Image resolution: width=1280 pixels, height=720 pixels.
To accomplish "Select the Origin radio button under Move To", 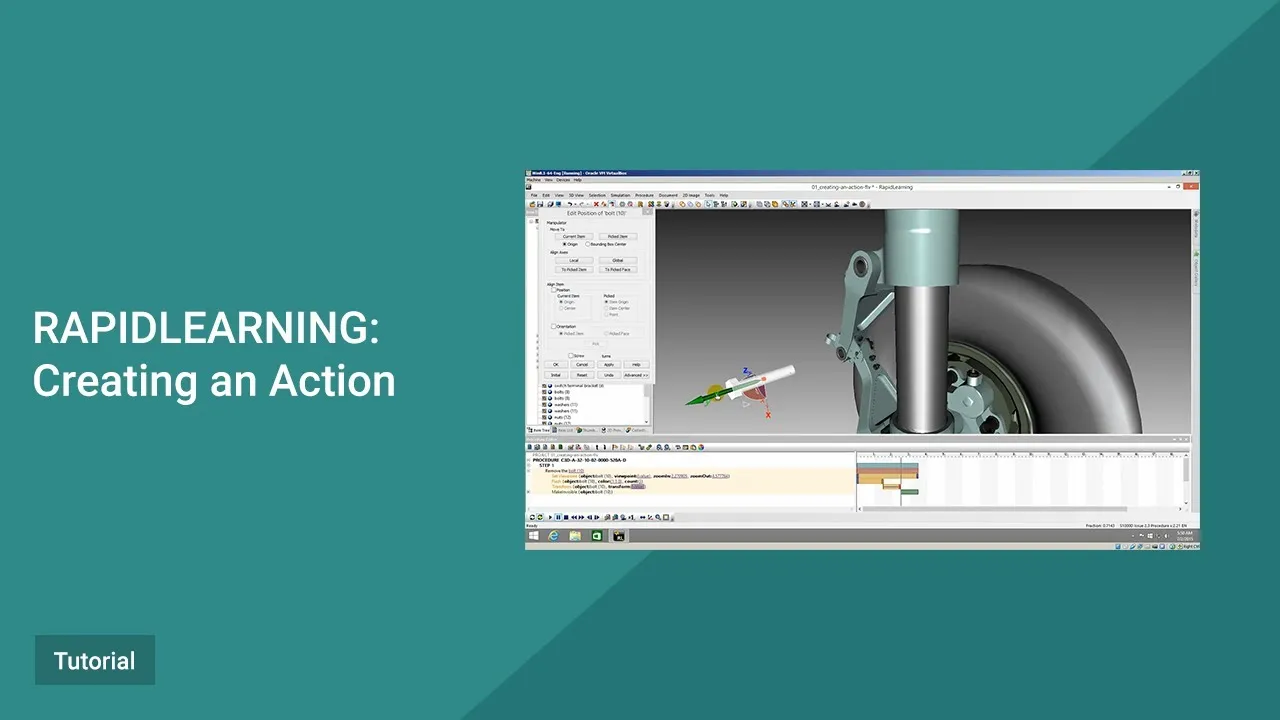I will (565, 244).
